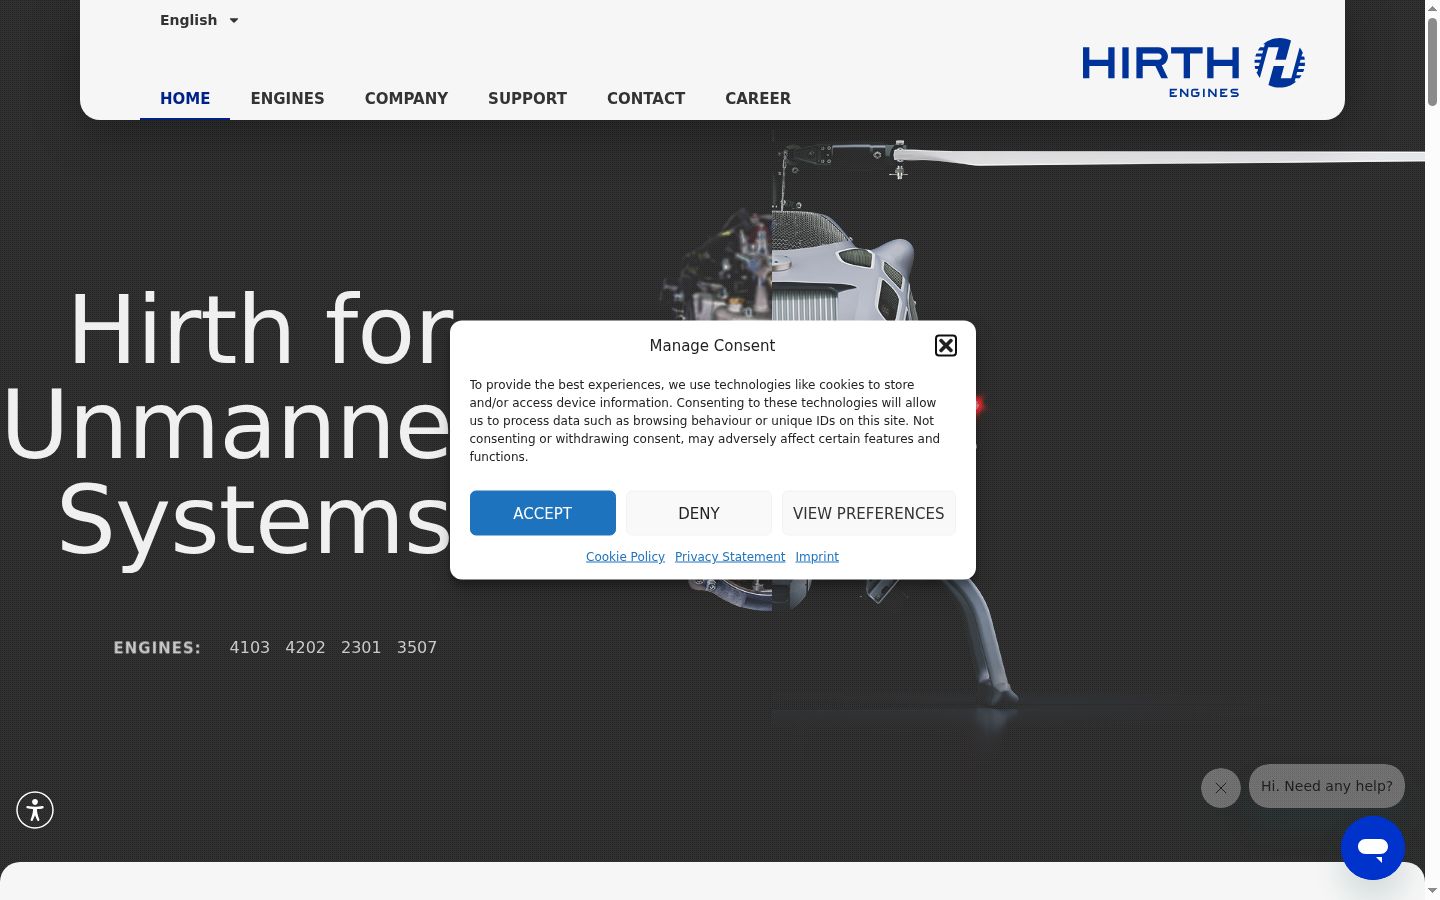Close the Manage Consent dialog
The height and width of the screenshot is (900, 1440).
(x=946, y=346)
